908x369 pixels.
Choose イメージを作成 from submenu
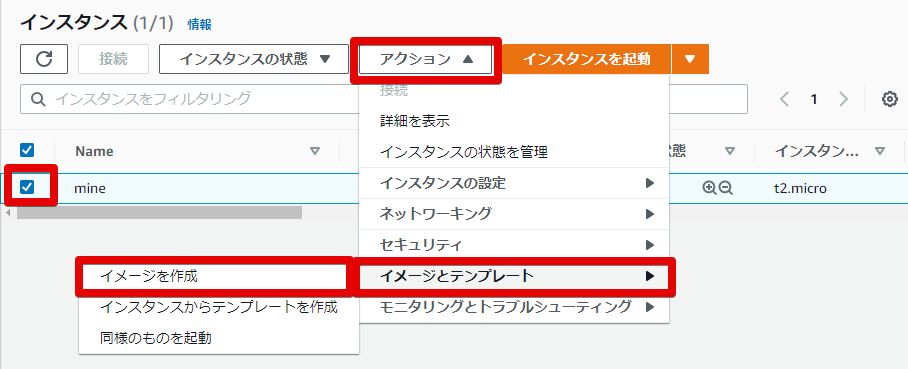pos(214,276)
